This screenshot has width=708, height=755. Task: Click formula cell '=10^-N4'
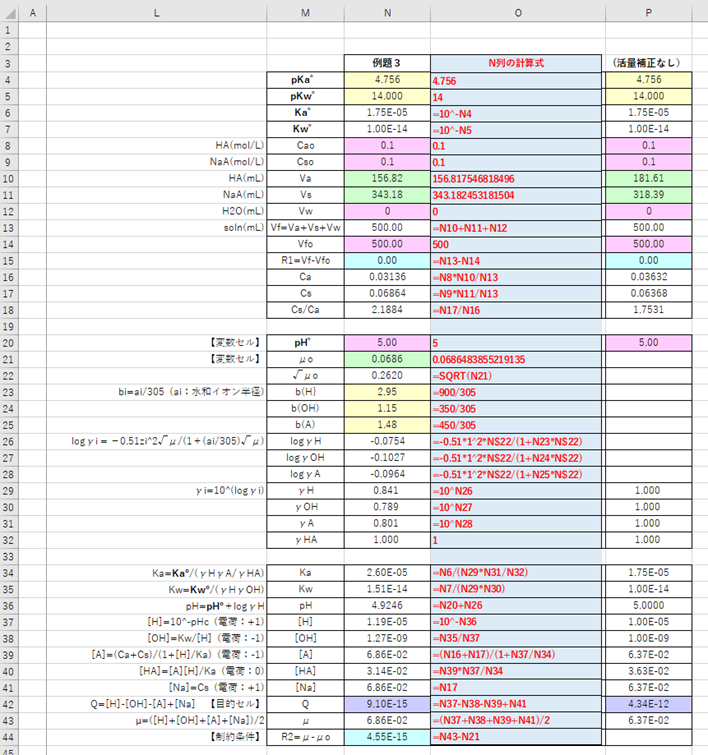(516, 114)
